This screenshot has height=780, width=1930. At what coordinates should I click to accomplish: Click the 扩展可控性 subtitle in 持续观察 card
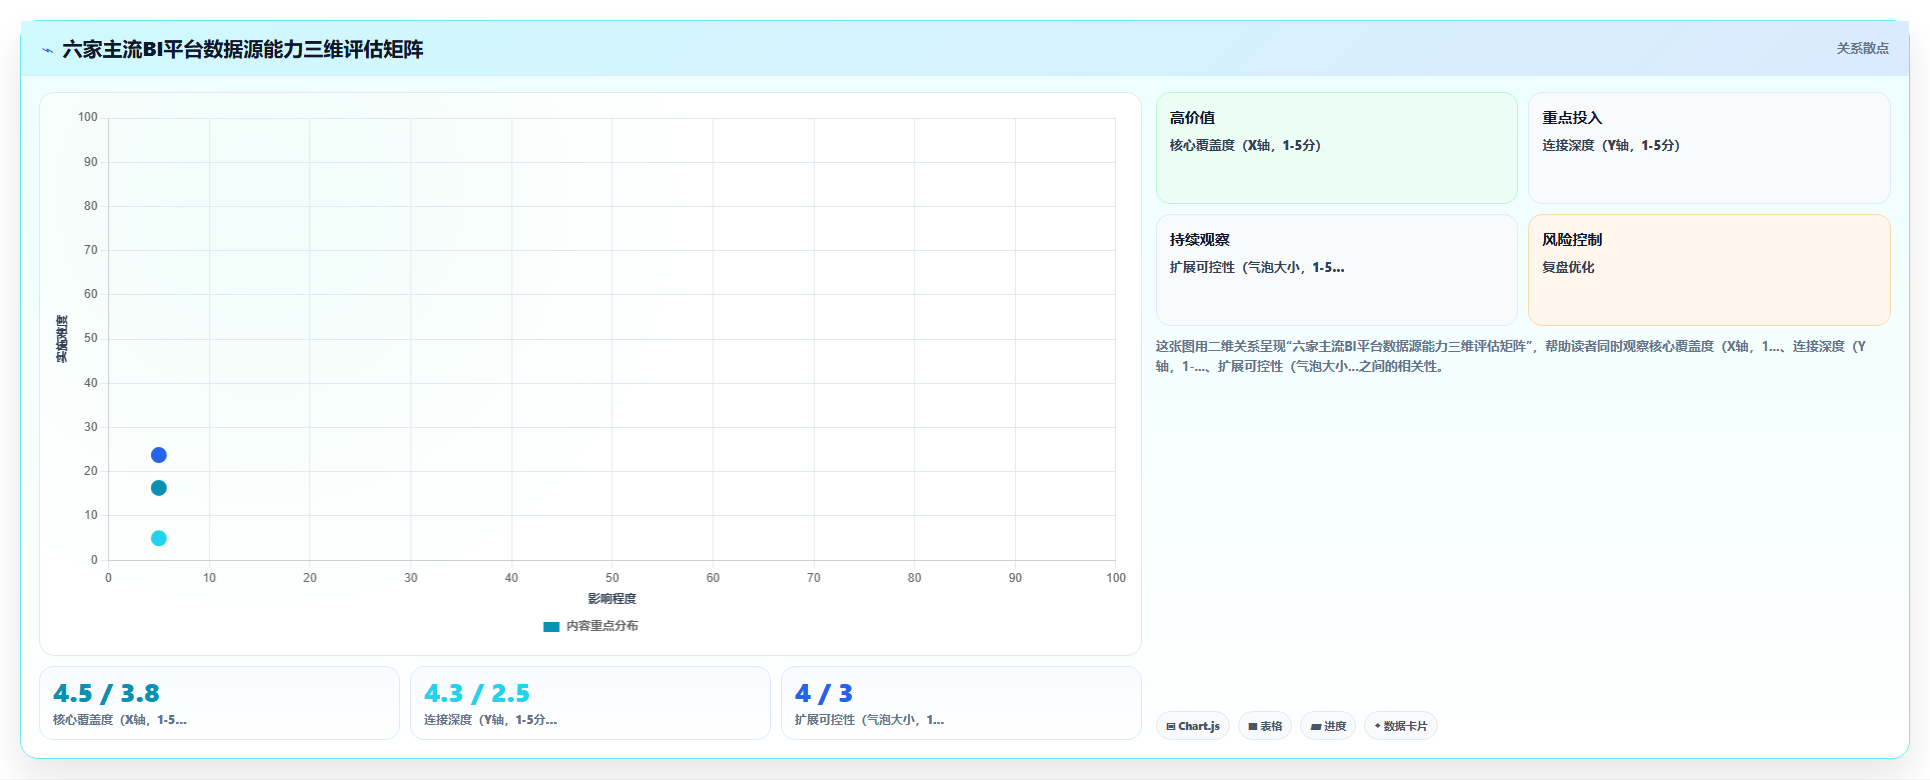1257,267
